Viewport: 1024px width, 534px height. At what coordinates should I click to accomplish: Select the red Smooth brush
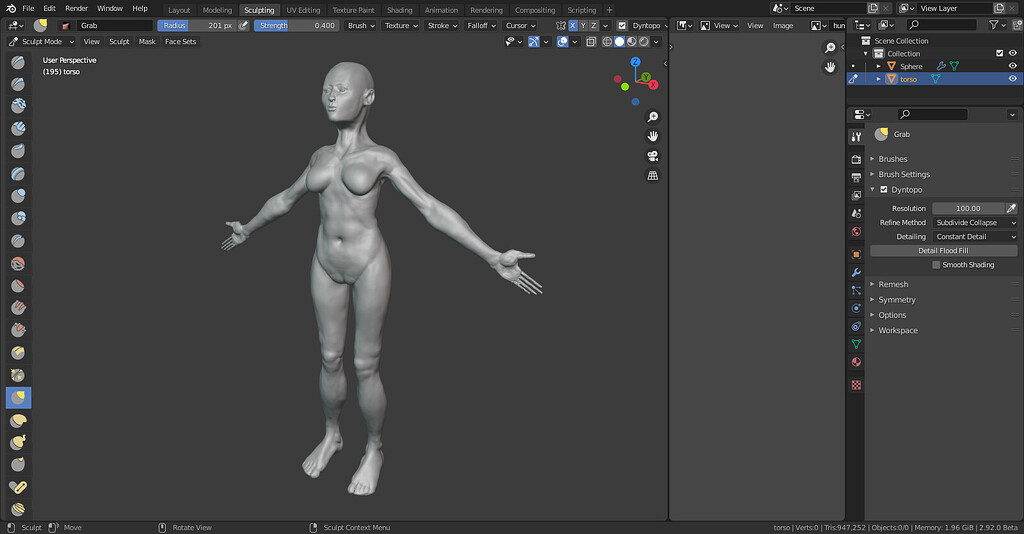pos(18,263)
